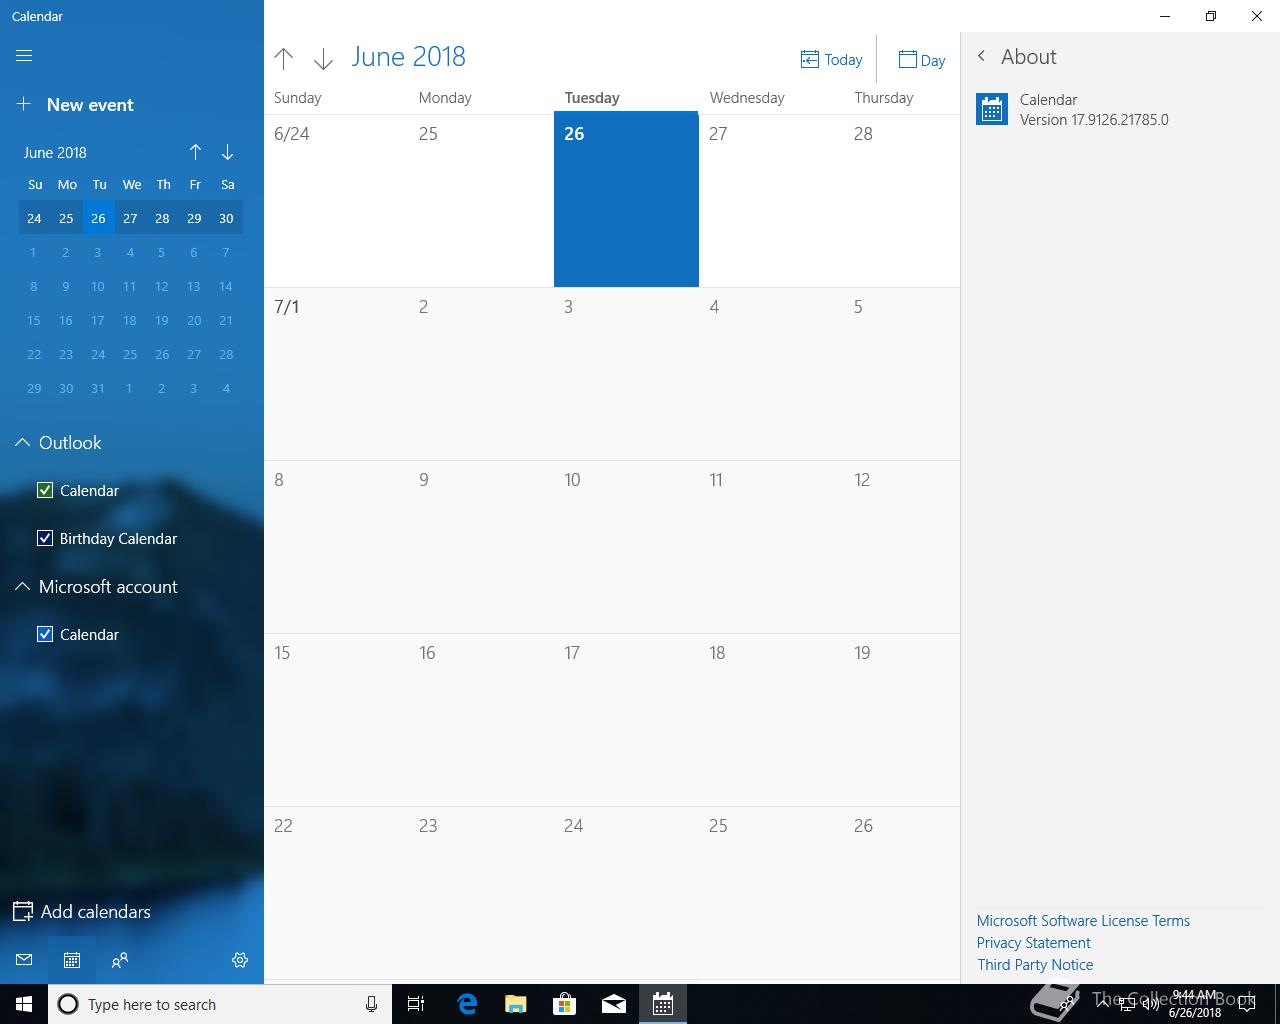Open Microsoft Store from taskbar
The width and height of the screenshot is (1280, 1024).
pyautogui.click(x=565, y=1004)
